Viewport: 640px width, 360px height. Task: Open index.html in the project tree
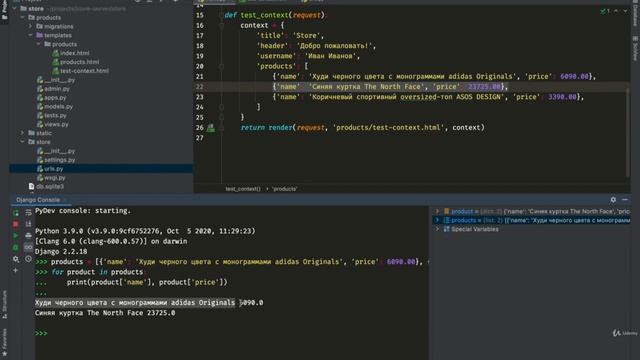coord(75,53)
